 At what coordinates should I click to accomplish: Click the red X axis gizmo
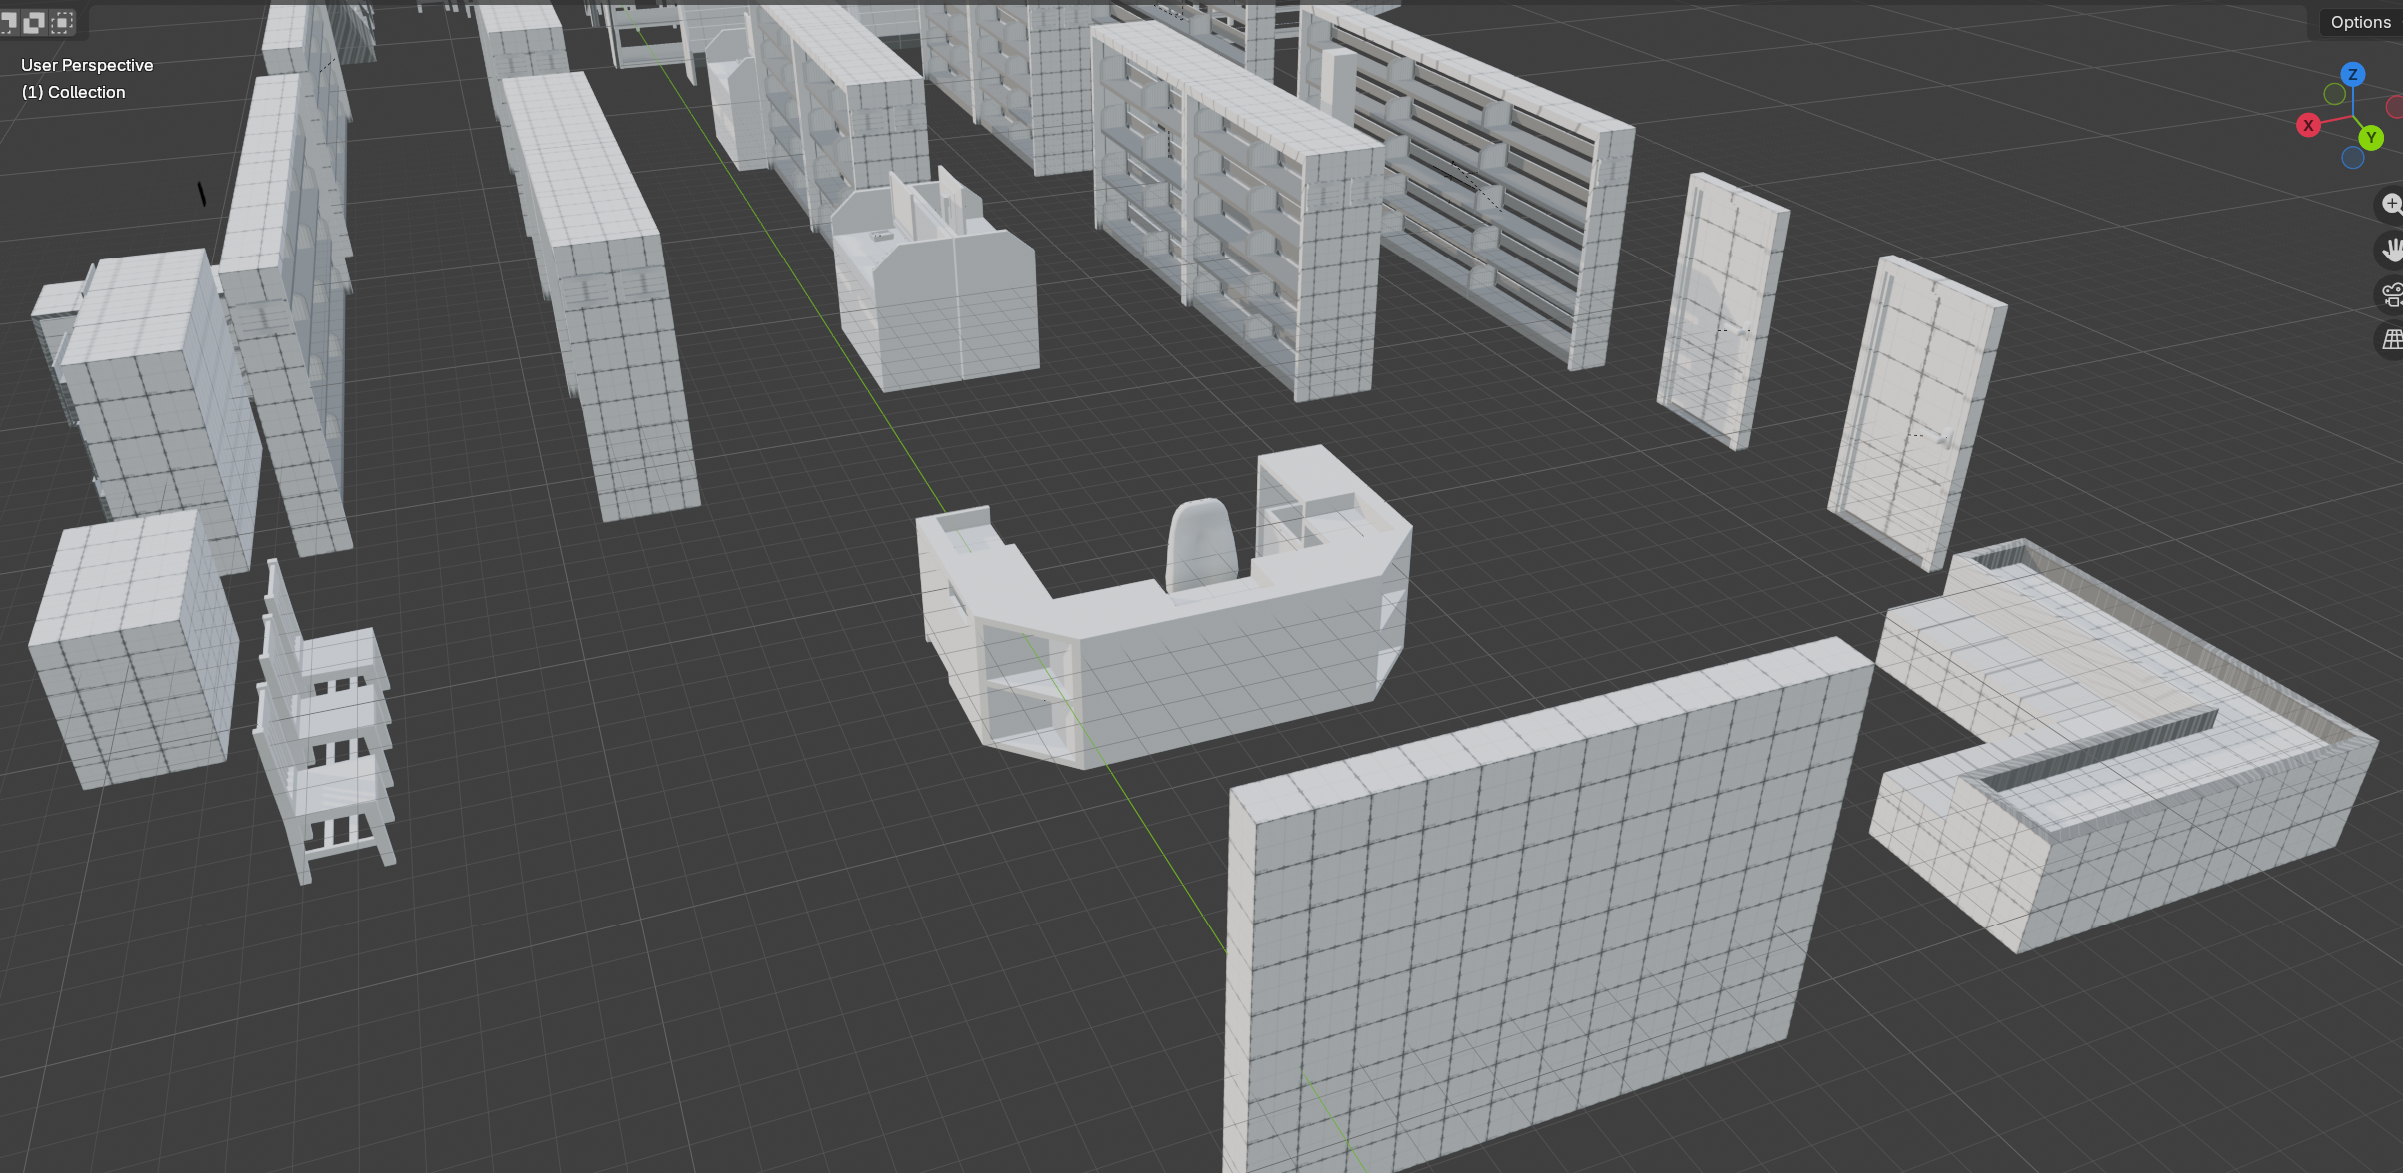[2308, 125]
